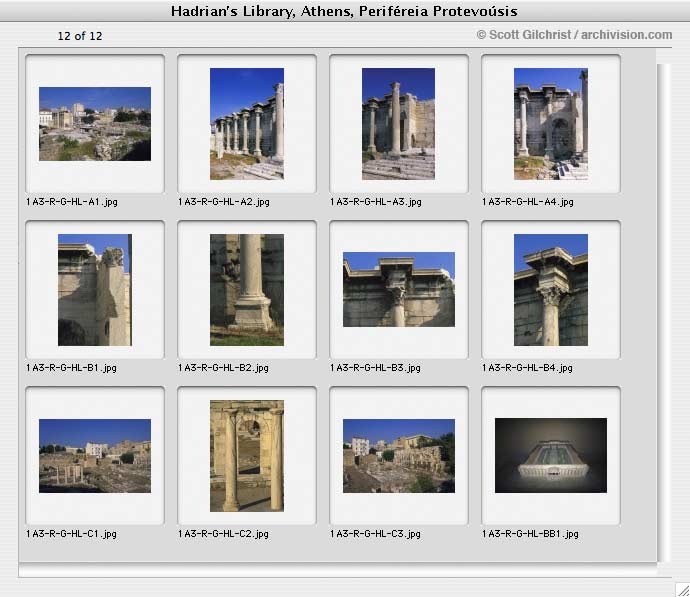Click the "12 of 12" item count
Viewport: 690px width, 597px height.
(x=80, y=36)
